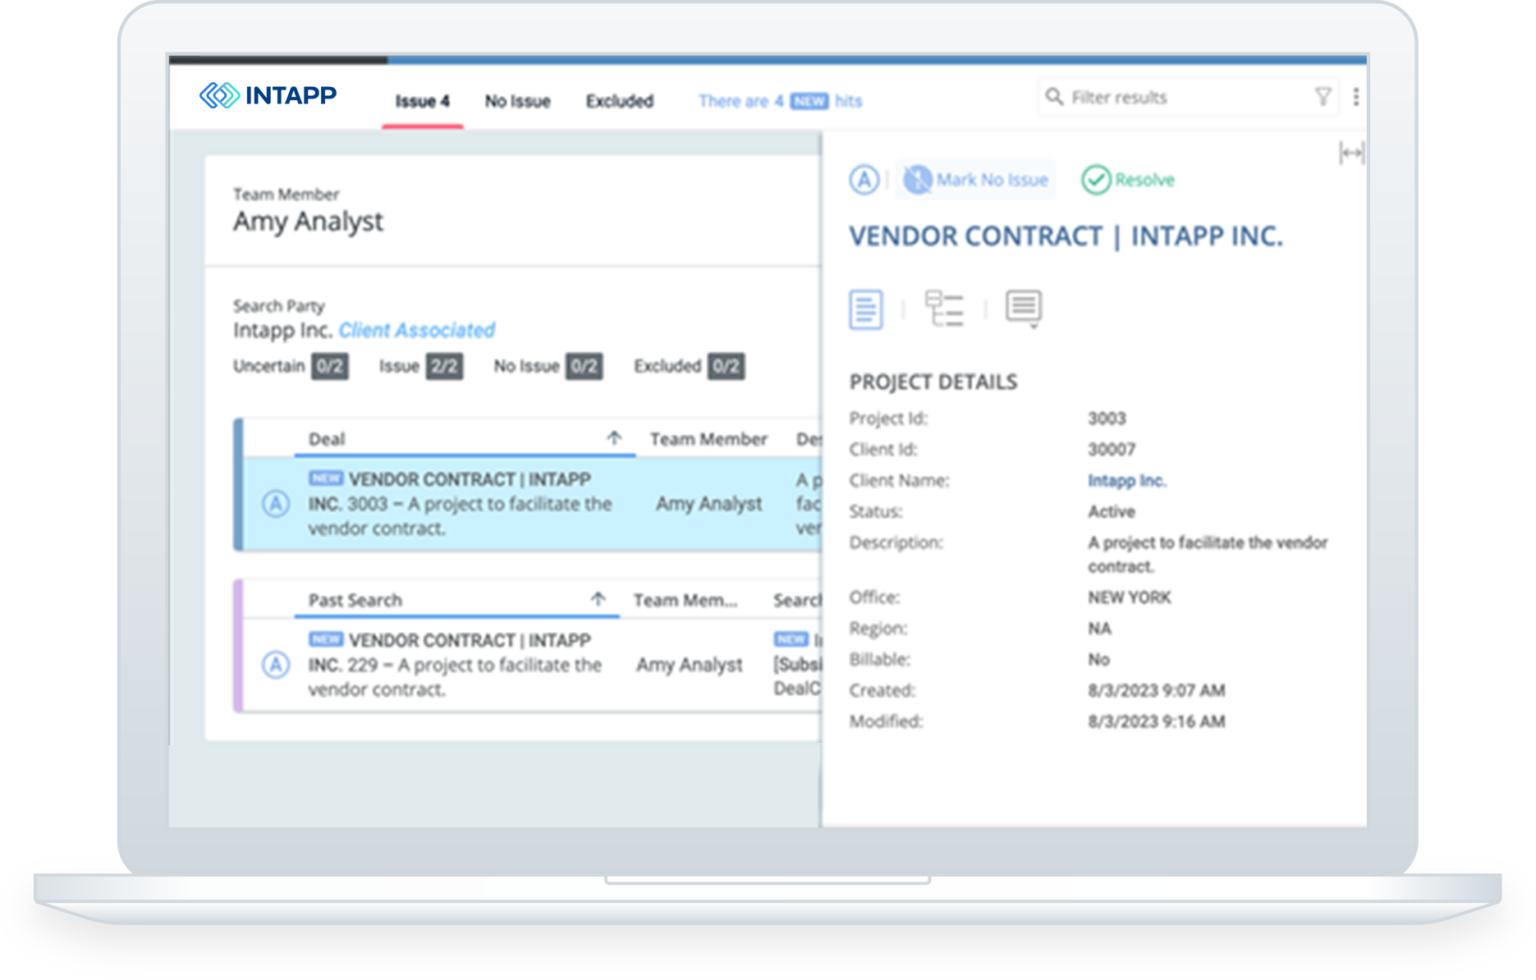Open the Intapp Inc. client name link
Viewport: 1536px width, 980px height.
(1127, 481)
